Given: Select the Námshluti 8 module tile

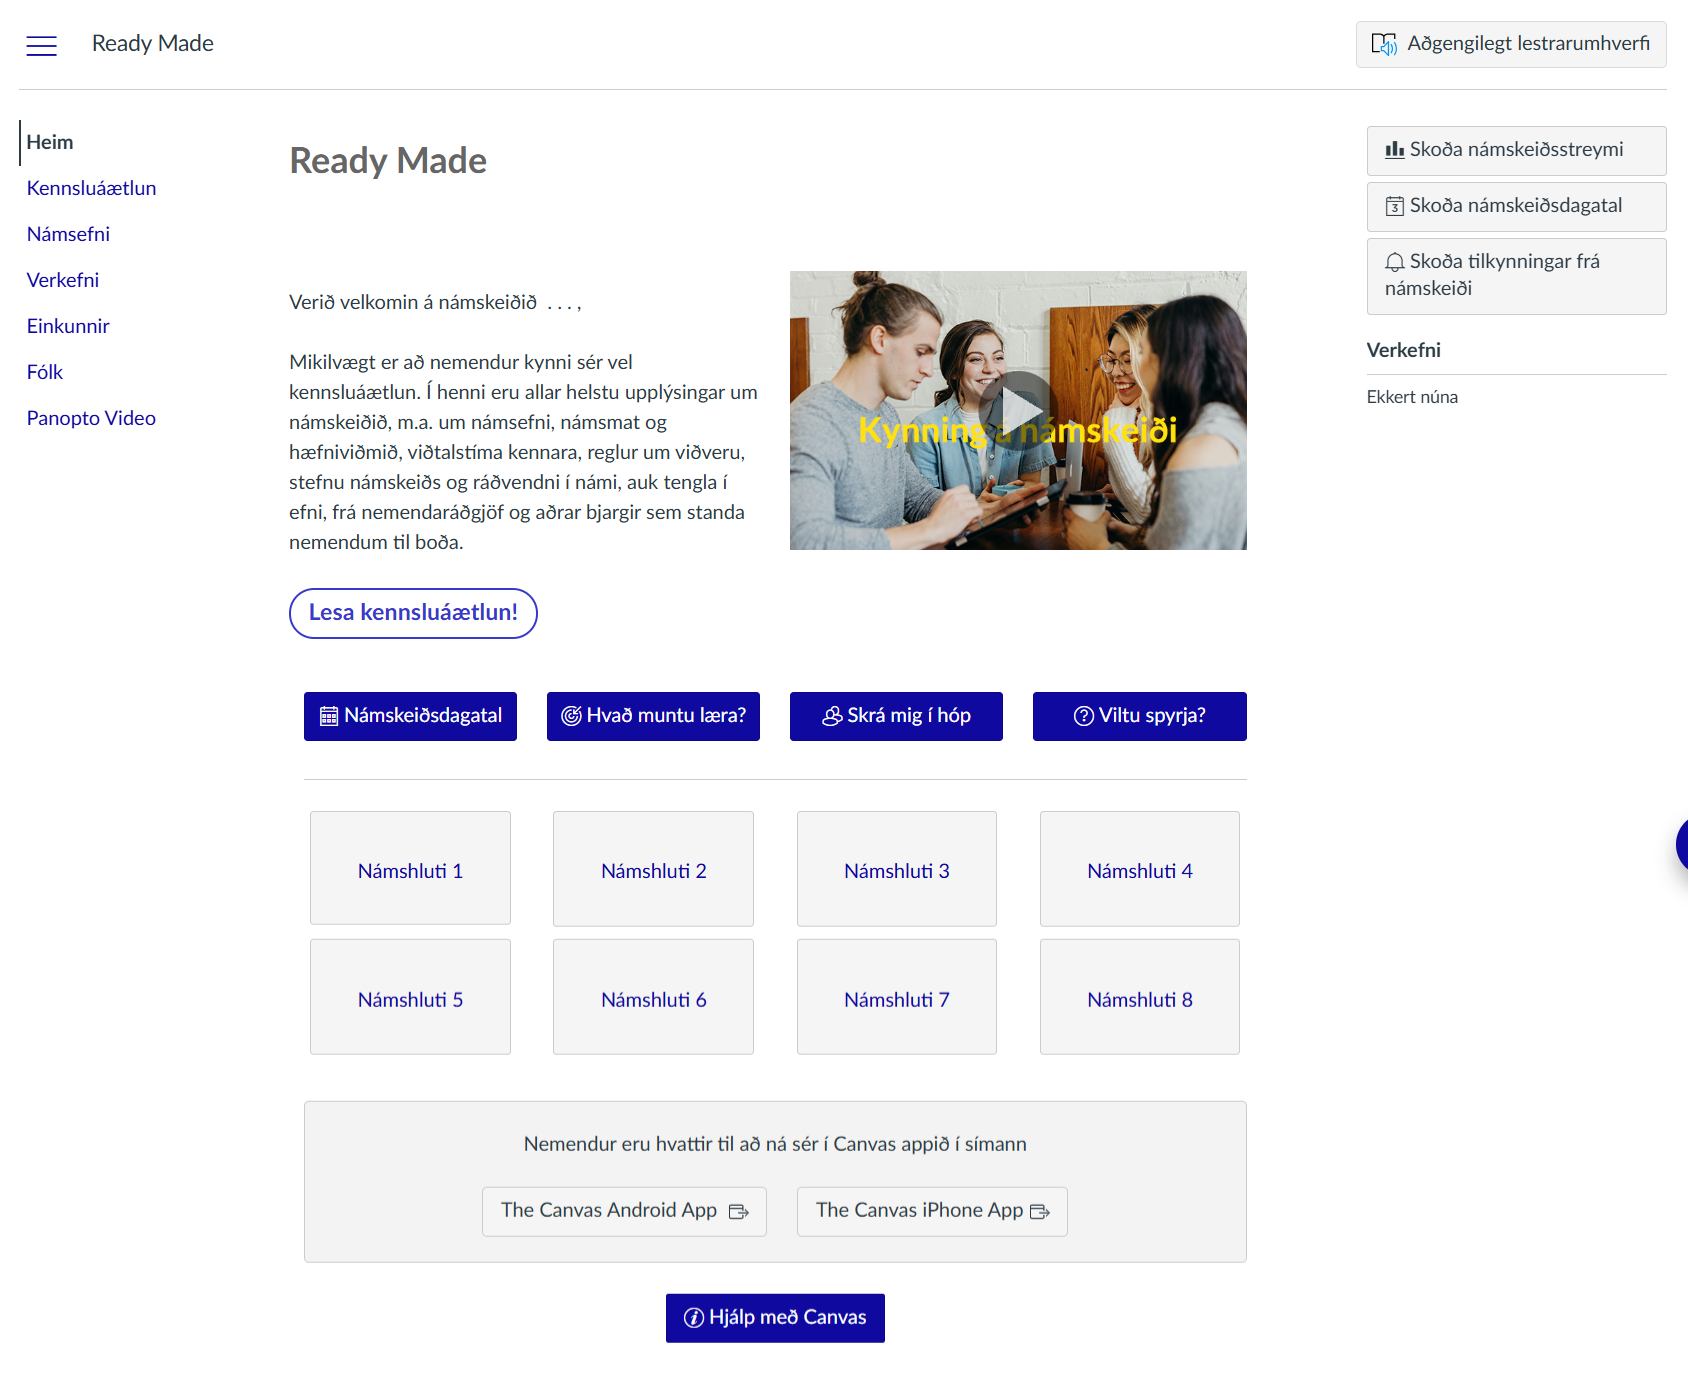Looking at the screenshot, I should coord(1139,997).
